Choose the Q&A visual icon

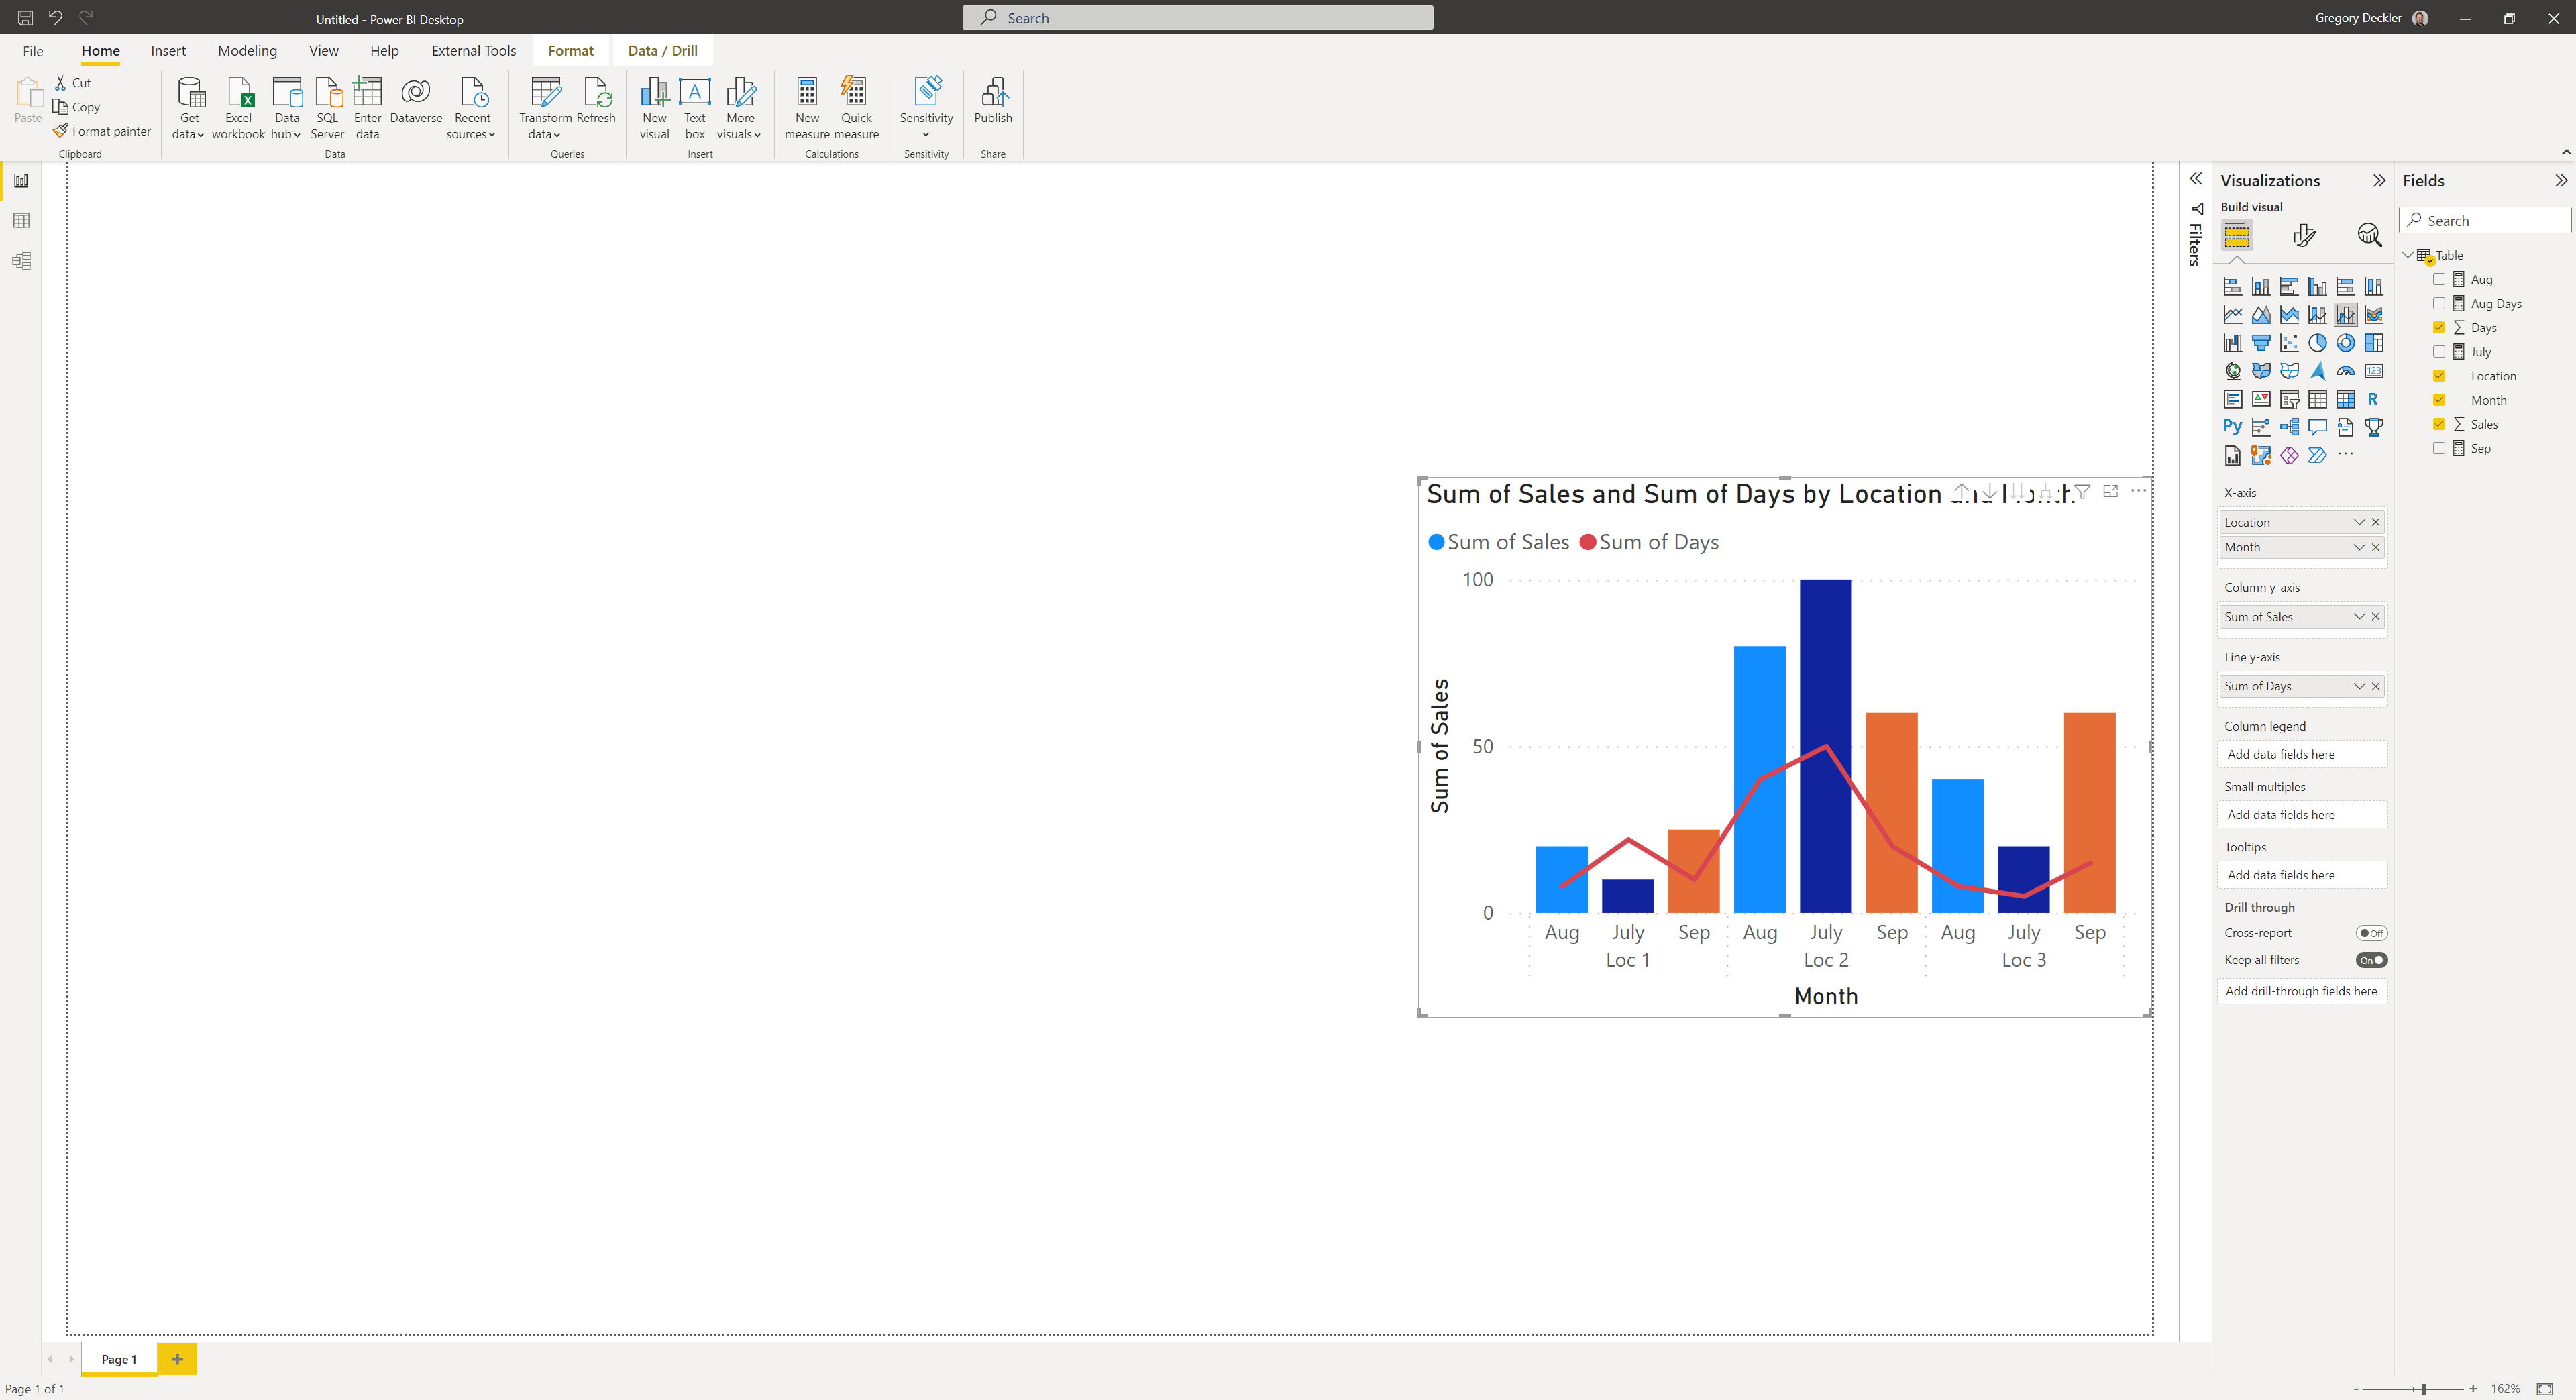point(2318,427)
